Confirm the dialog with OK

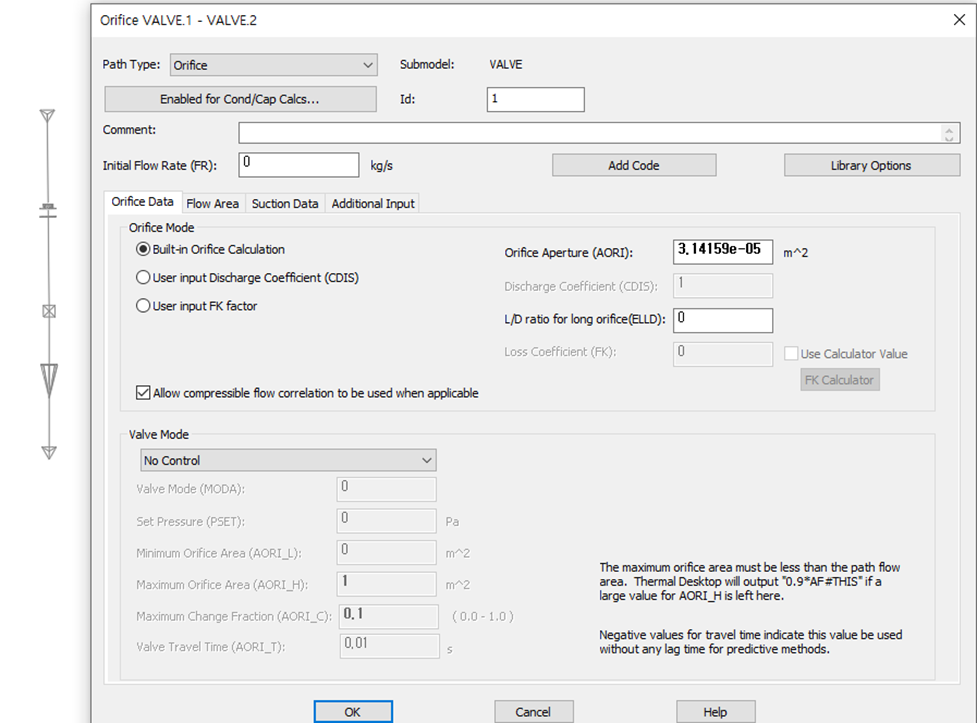353,712
